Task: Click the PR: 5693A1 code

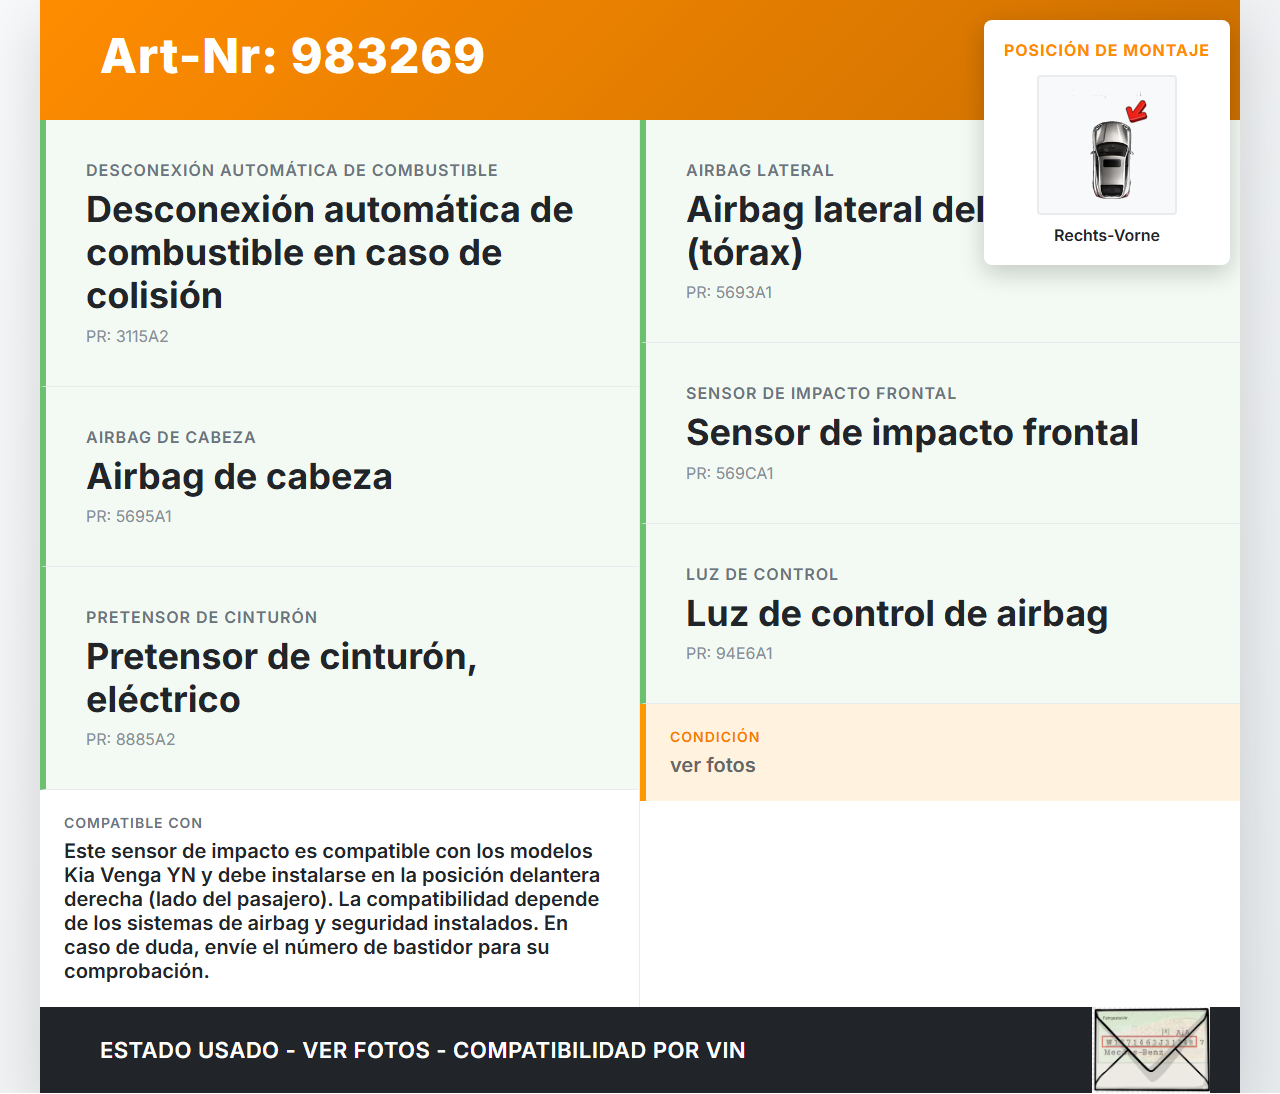Action: point(729,293)
